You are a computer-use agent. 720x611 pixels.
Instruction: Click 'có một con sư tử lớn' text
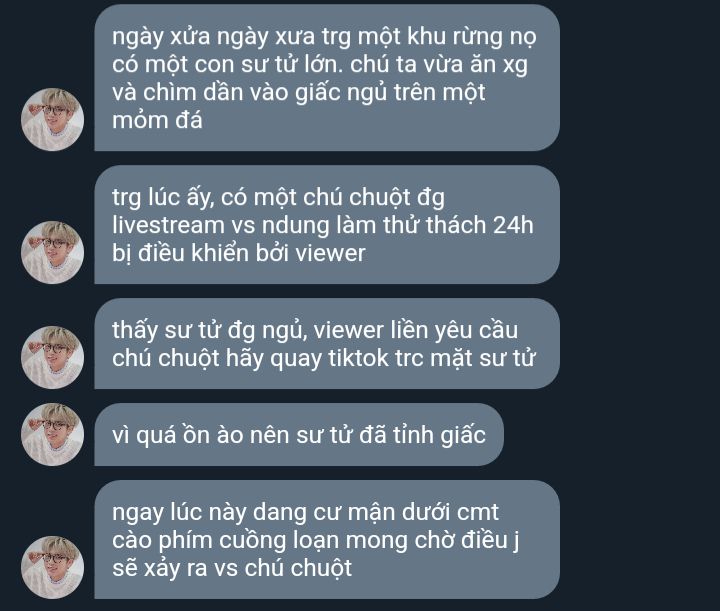point(226,65)
